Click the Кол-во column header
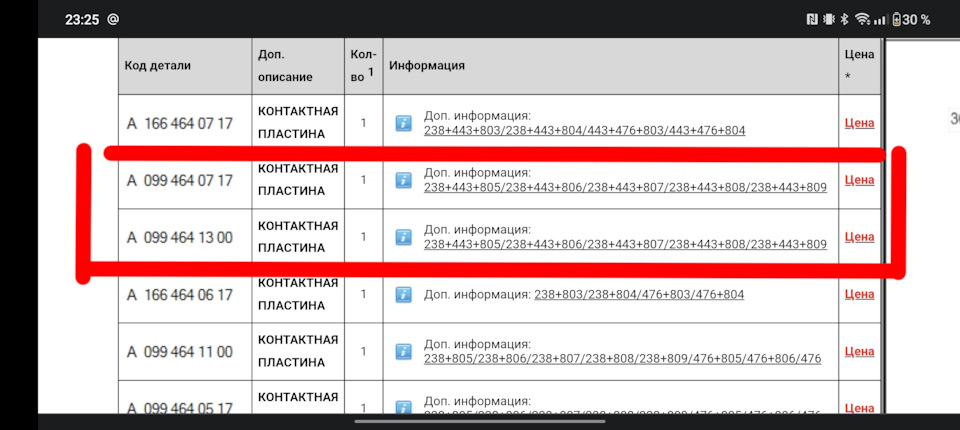The width and height of the screenshot is (960, 430). pos(364,66)
